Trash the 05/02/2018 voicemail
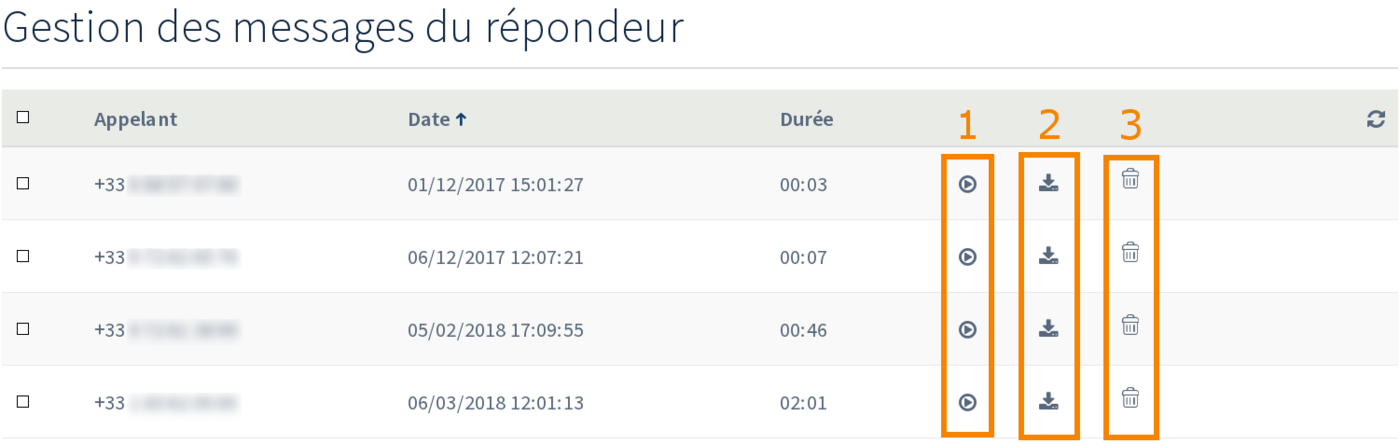1400x444 pixels. pos(1130,325)
